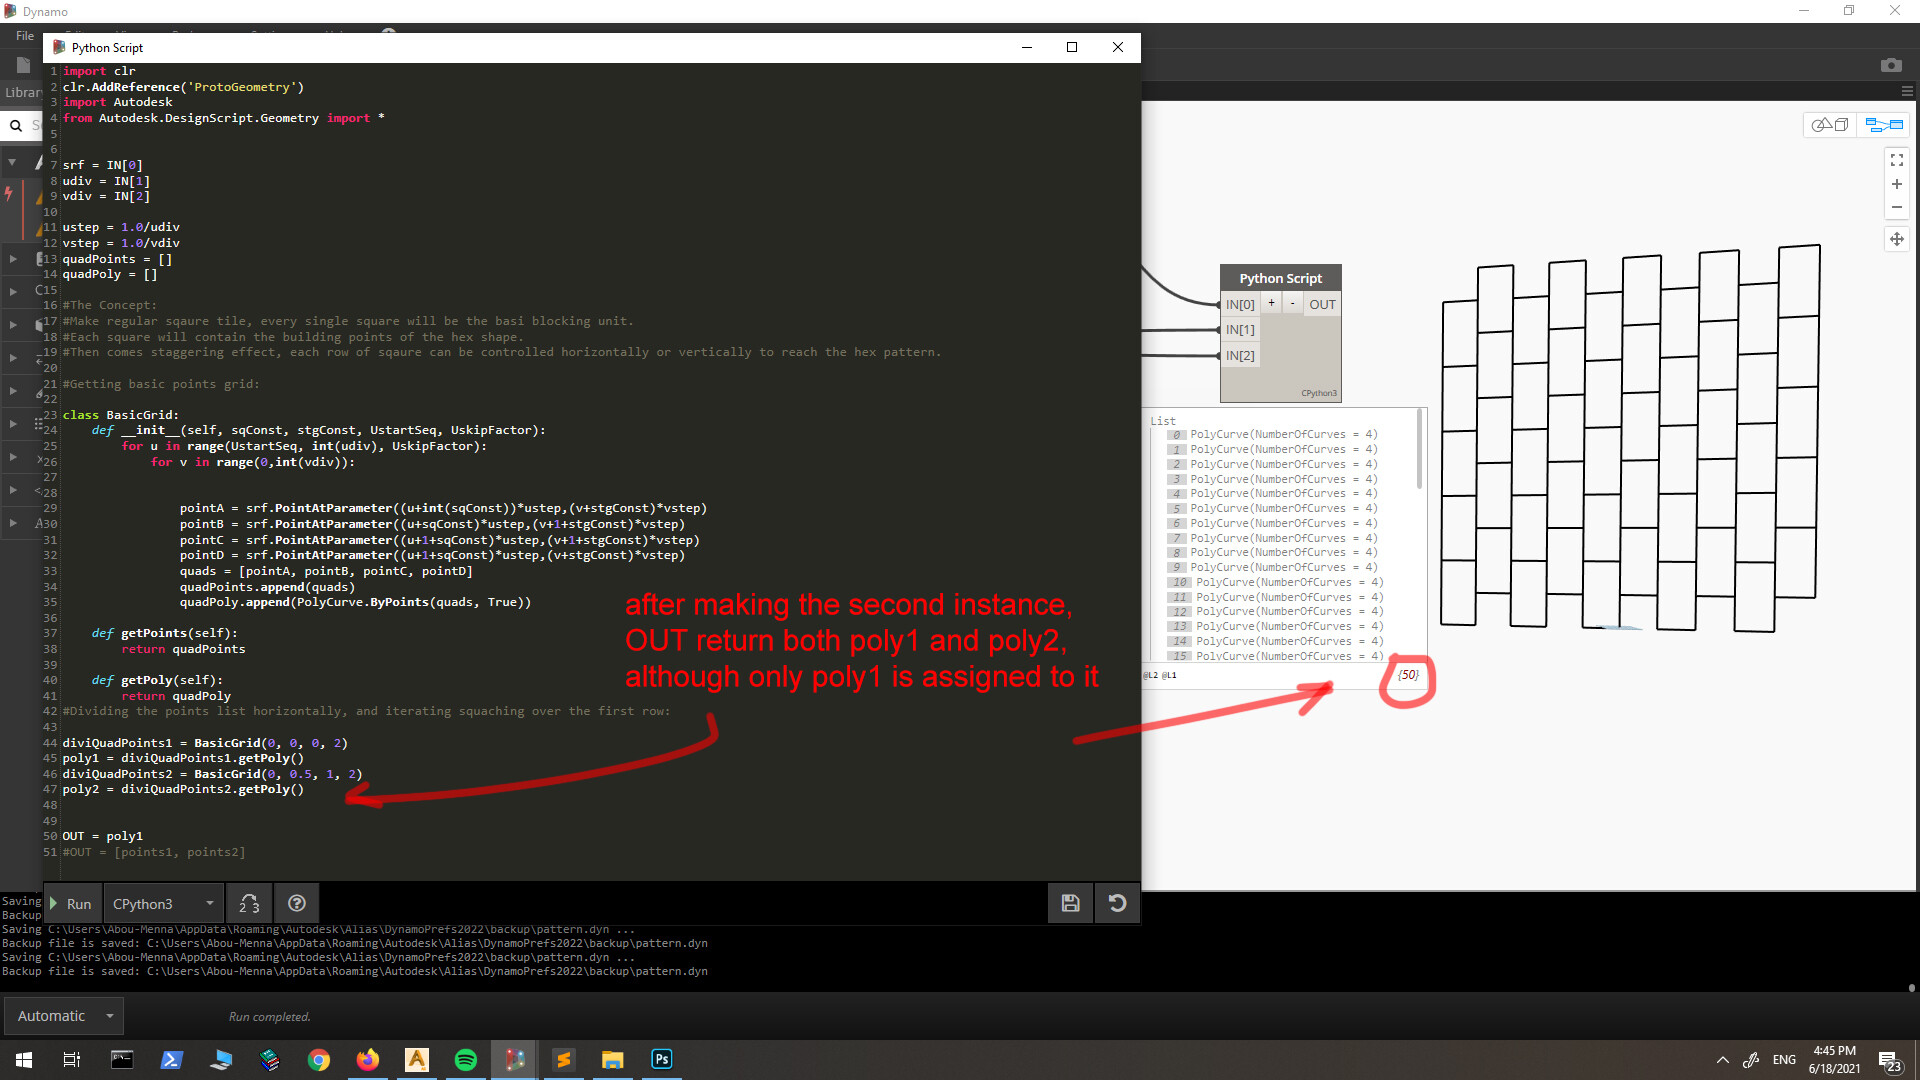Open the Windows Start menu
Viewport: 1920px width, 1080px height.
pos(22,1059)
